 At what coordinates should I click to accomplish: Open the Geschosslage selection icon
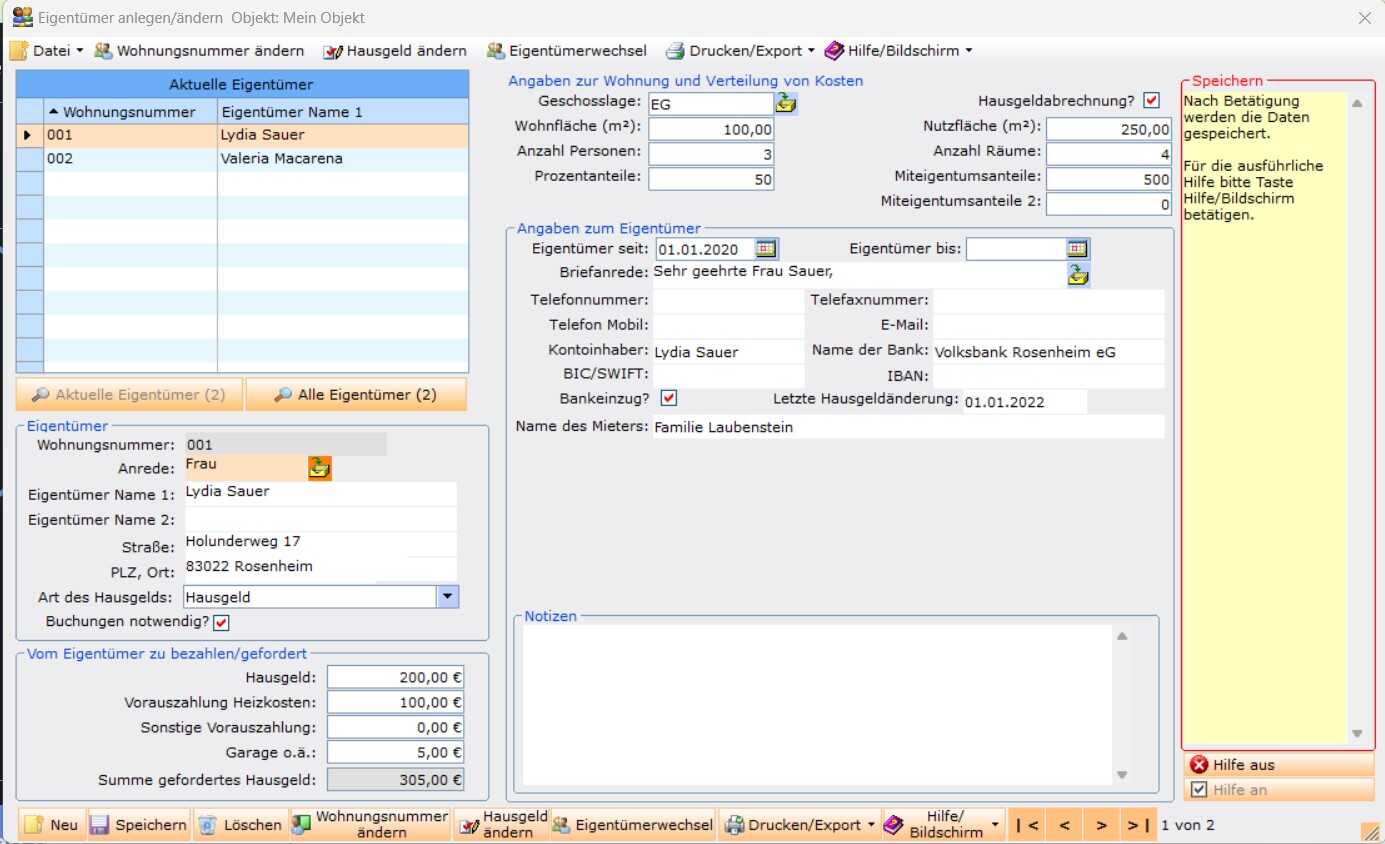[786, 102]
